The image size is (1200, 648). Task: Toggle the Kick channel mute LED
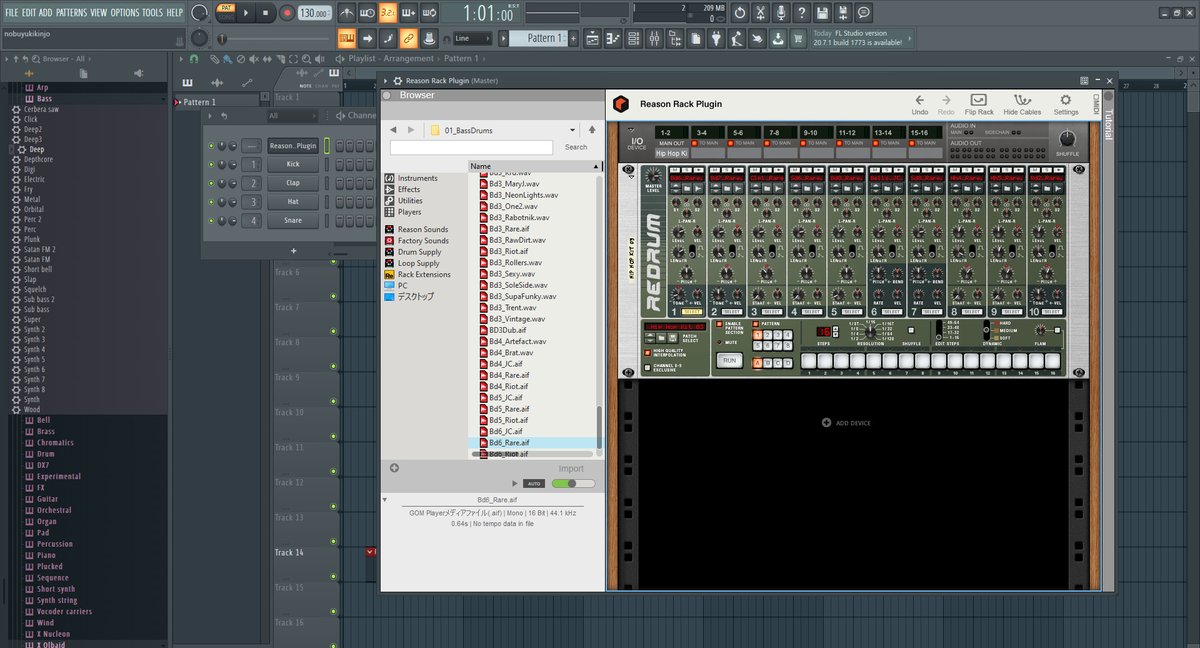[211, 165]
